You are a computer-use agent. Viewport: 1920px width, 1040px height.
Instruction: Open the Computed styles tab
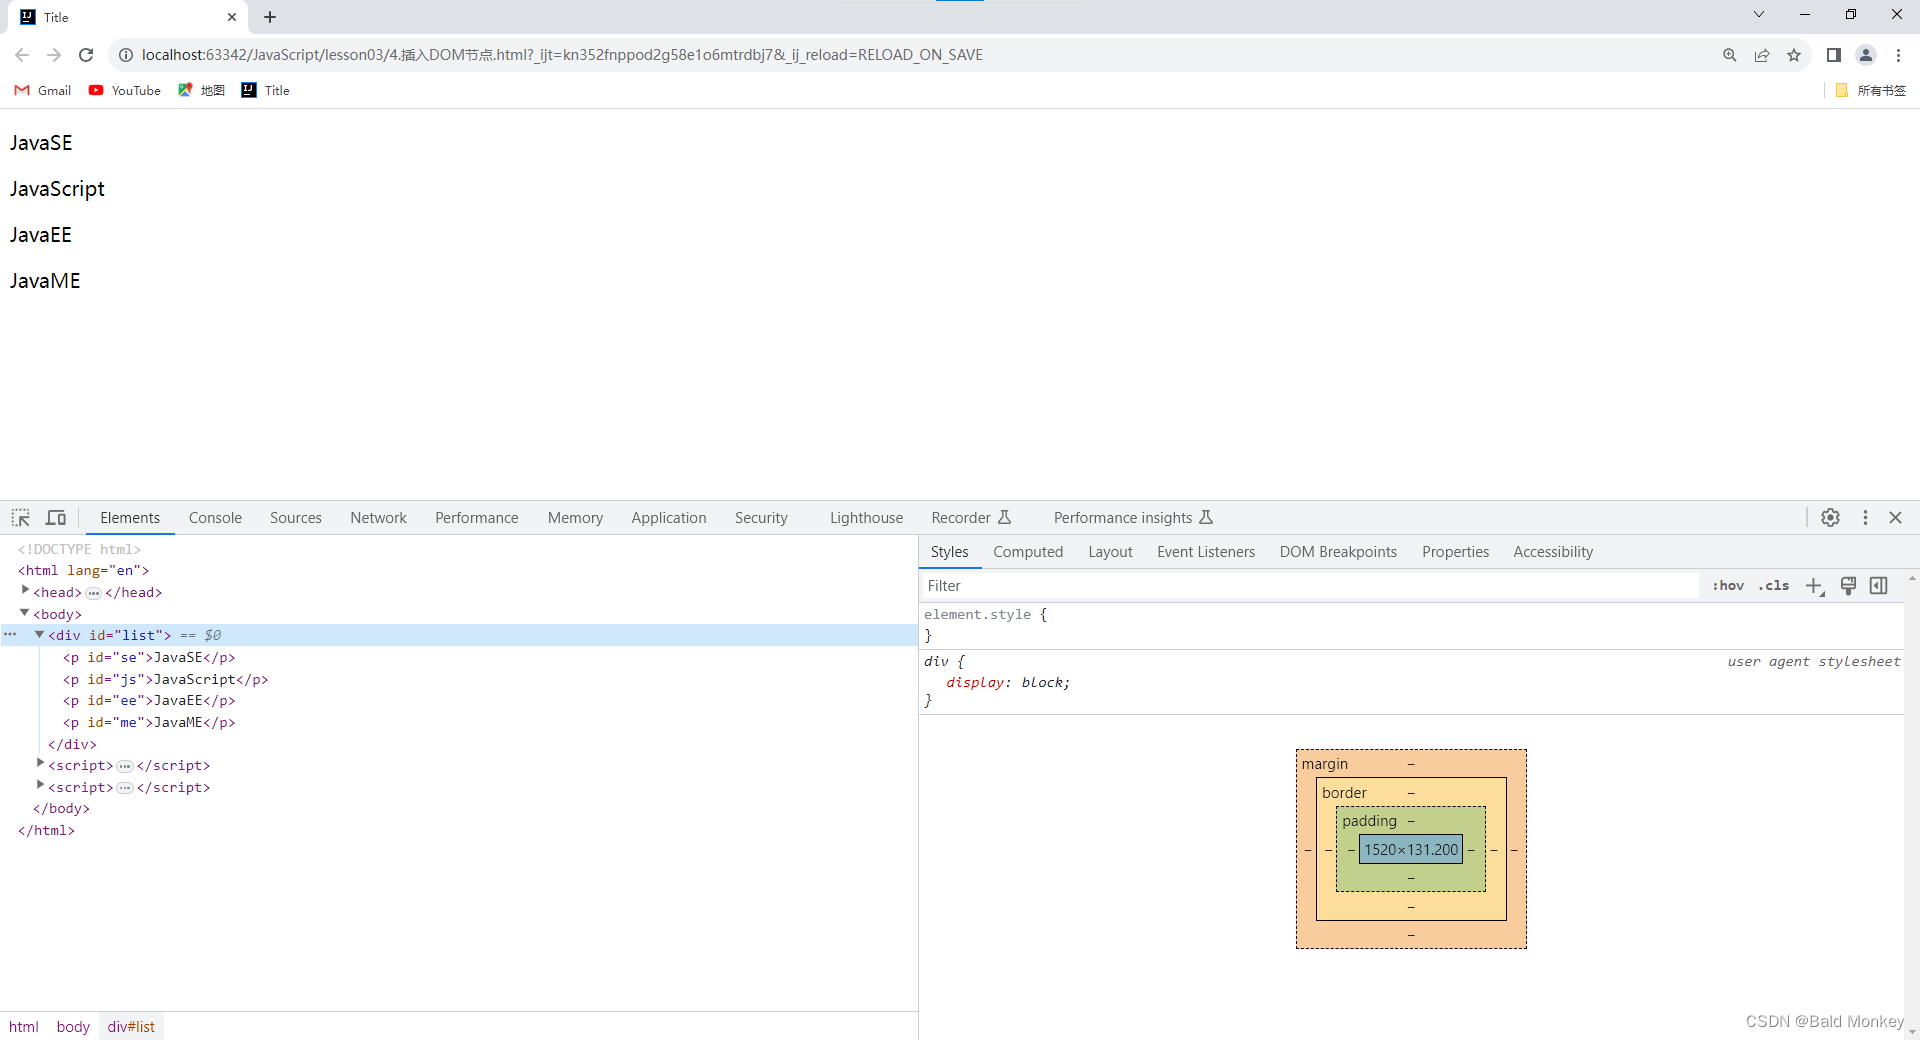[1028, 552]
